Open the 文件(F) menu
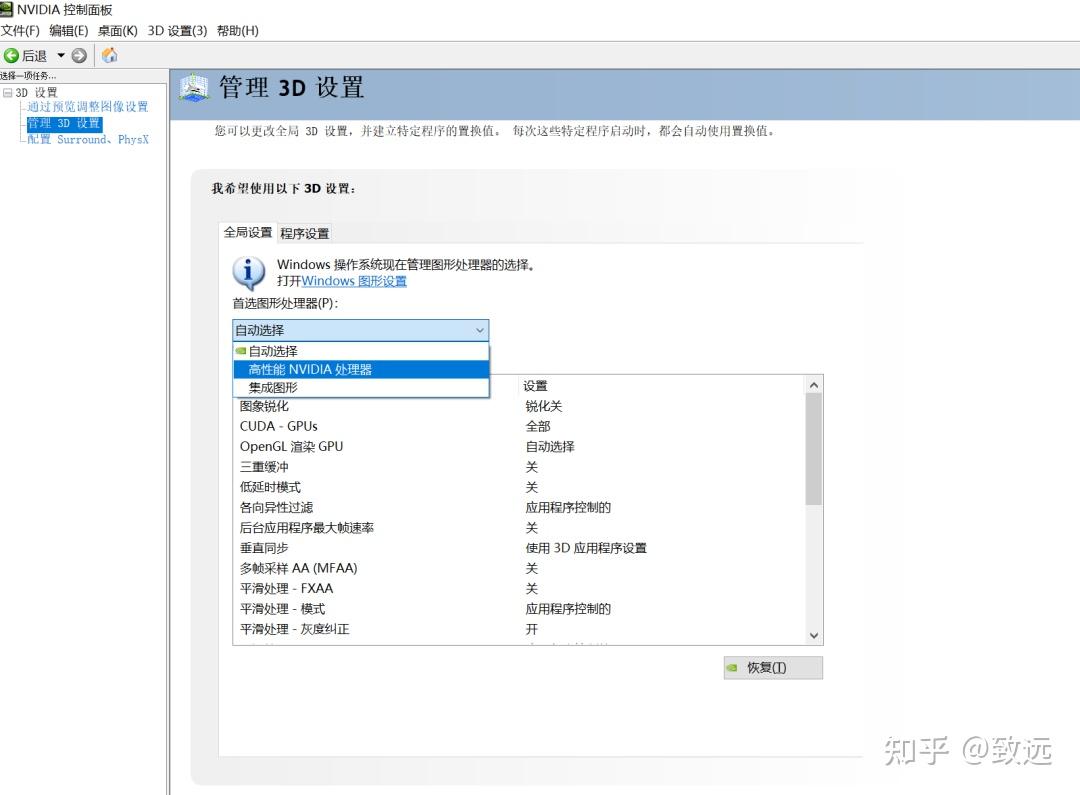 tap(20, 31)
